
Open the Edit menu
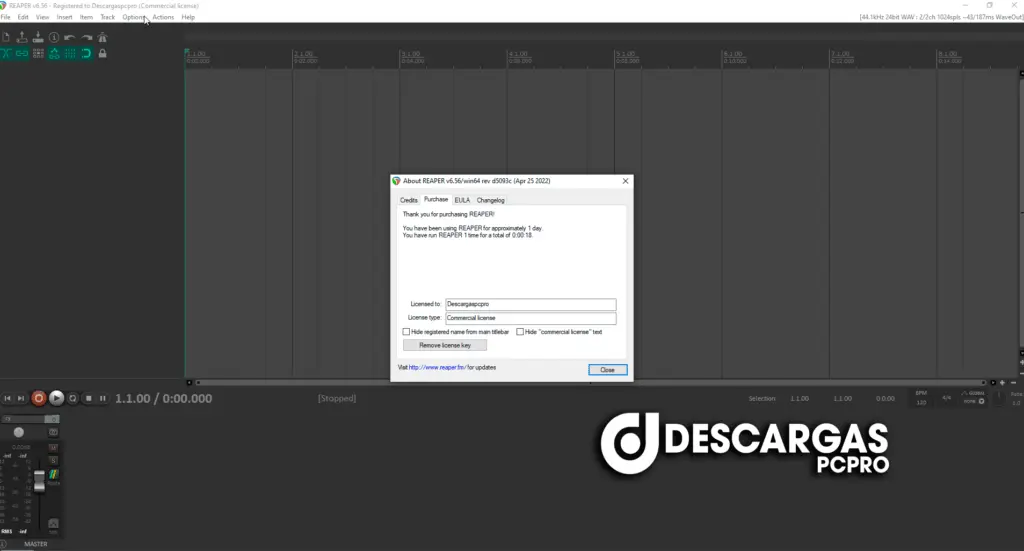click(23, 17)
